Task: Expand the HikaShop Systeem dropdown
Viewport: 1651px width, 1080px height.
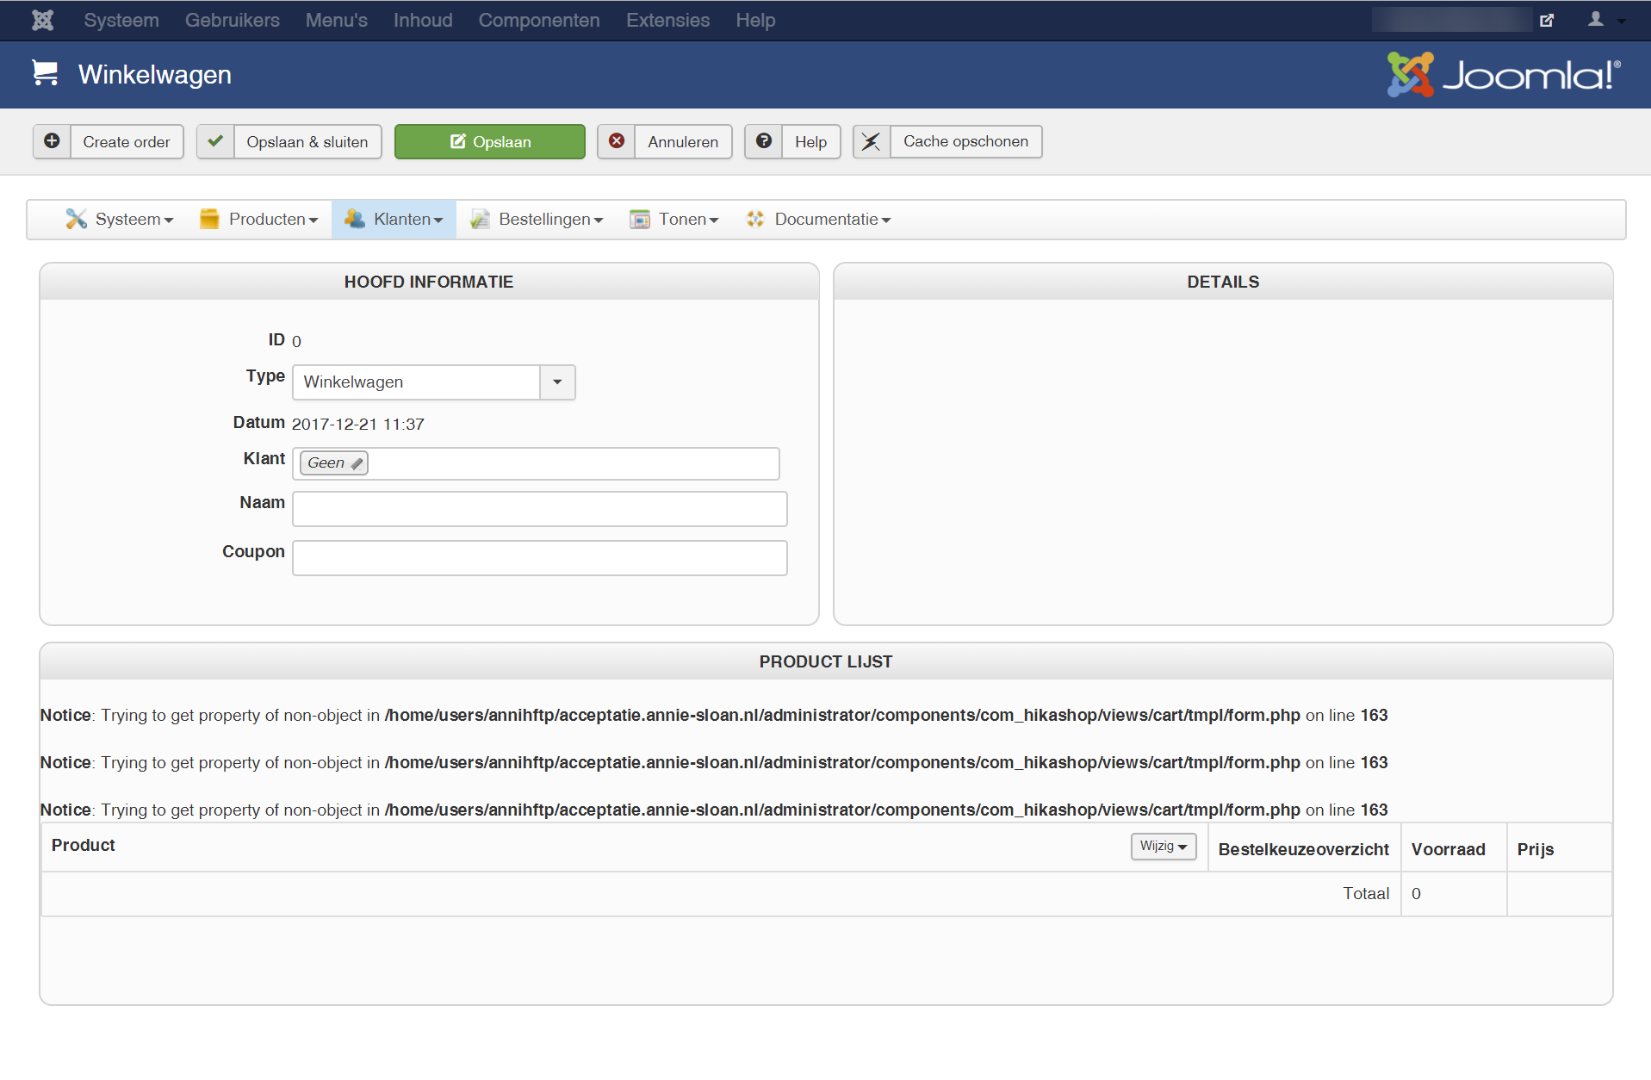Action: (x=120, y=219)
